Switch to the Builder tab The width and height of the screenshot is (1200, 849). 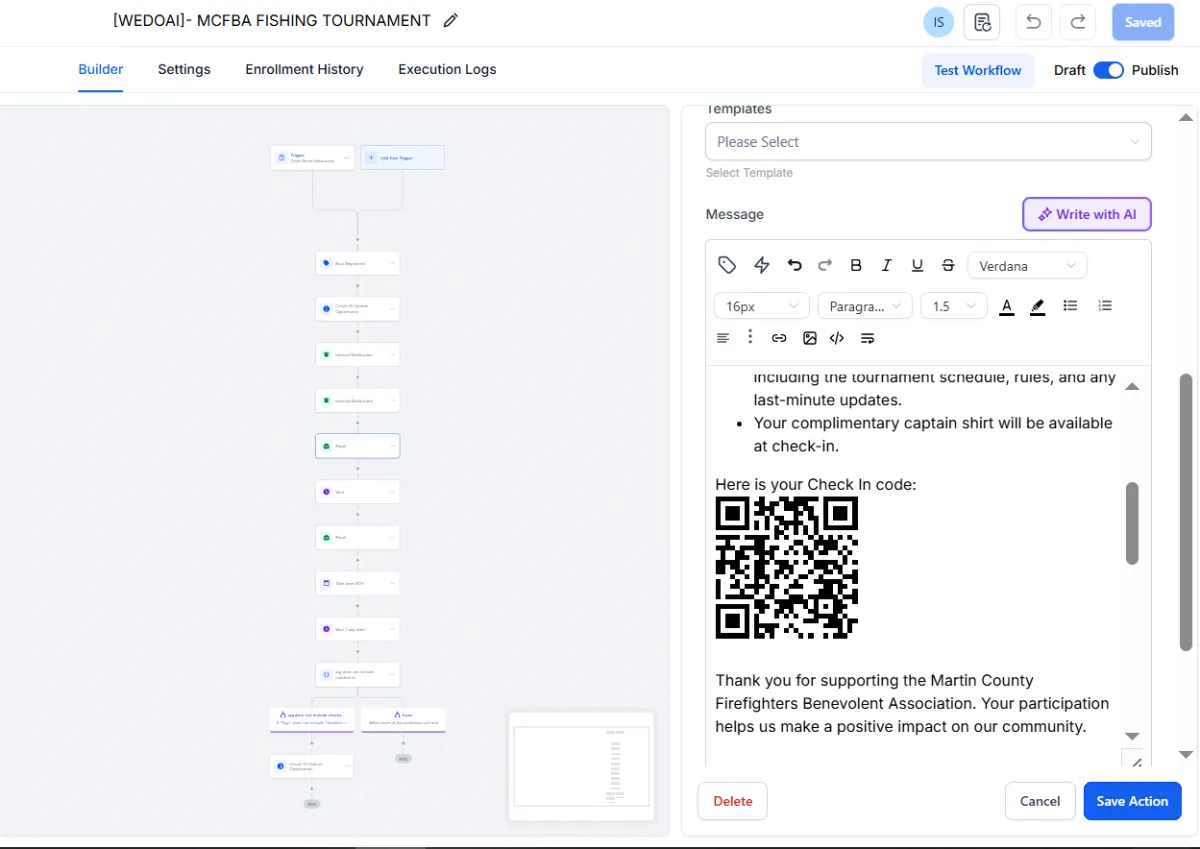(x=101, y=70)
